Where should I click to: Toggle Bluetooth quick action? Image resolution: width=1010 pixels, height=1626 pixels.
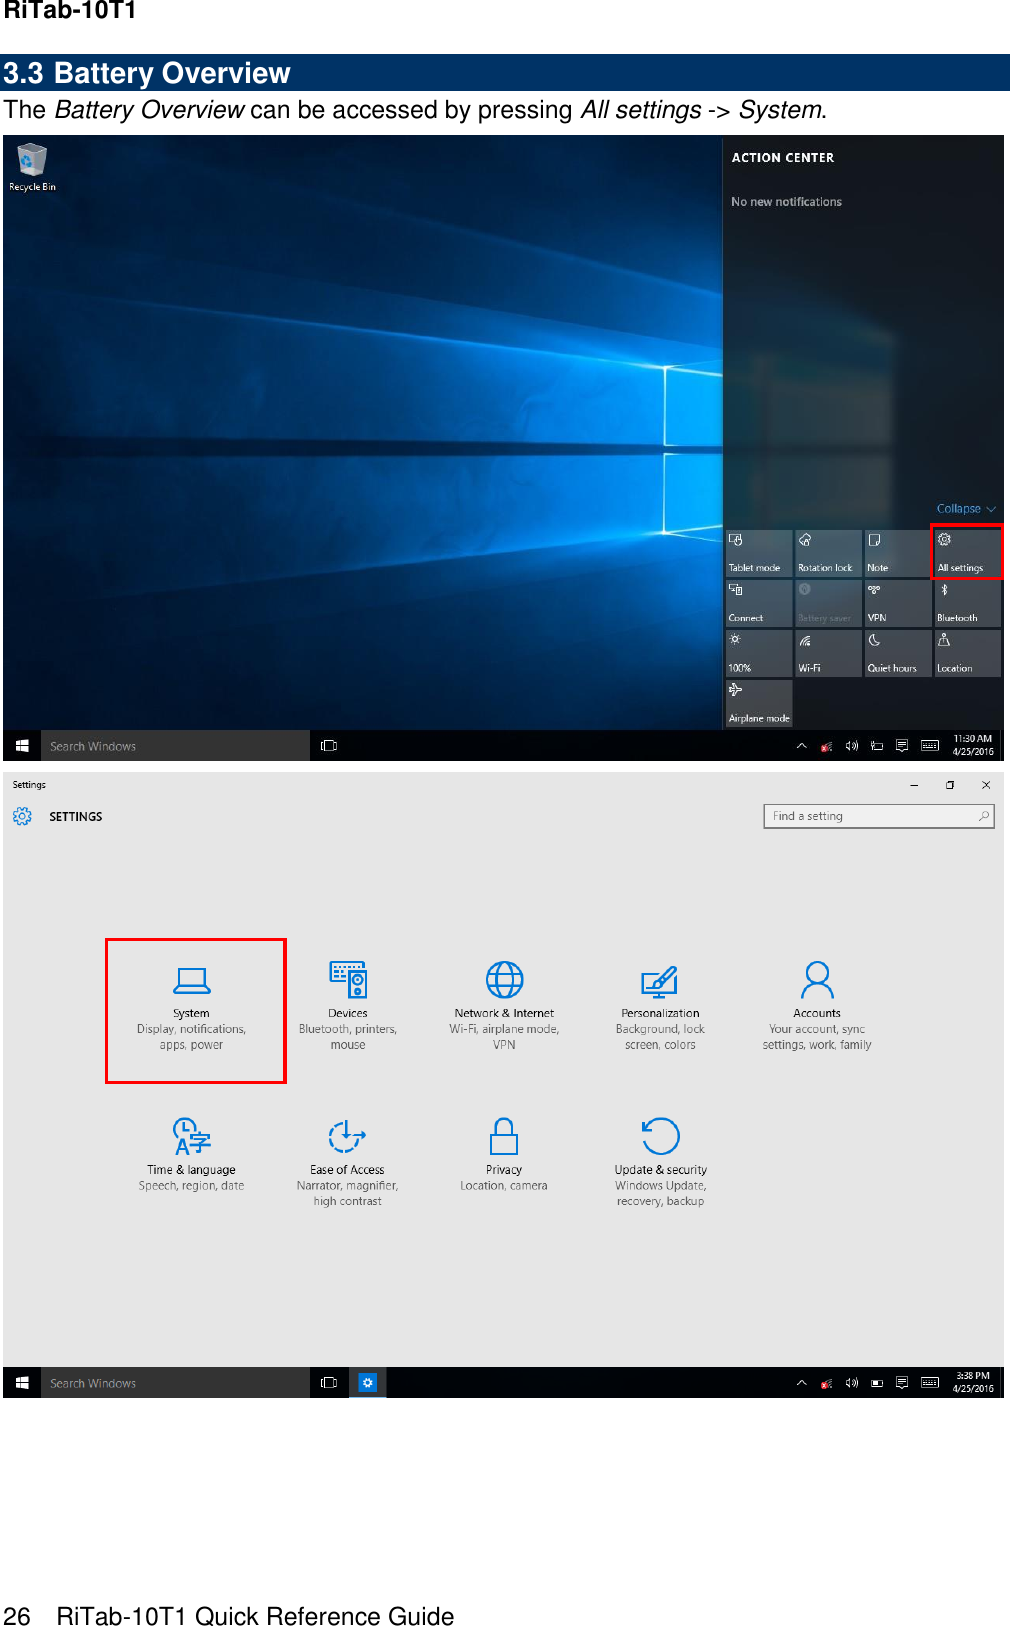click(x=967, y=603)
